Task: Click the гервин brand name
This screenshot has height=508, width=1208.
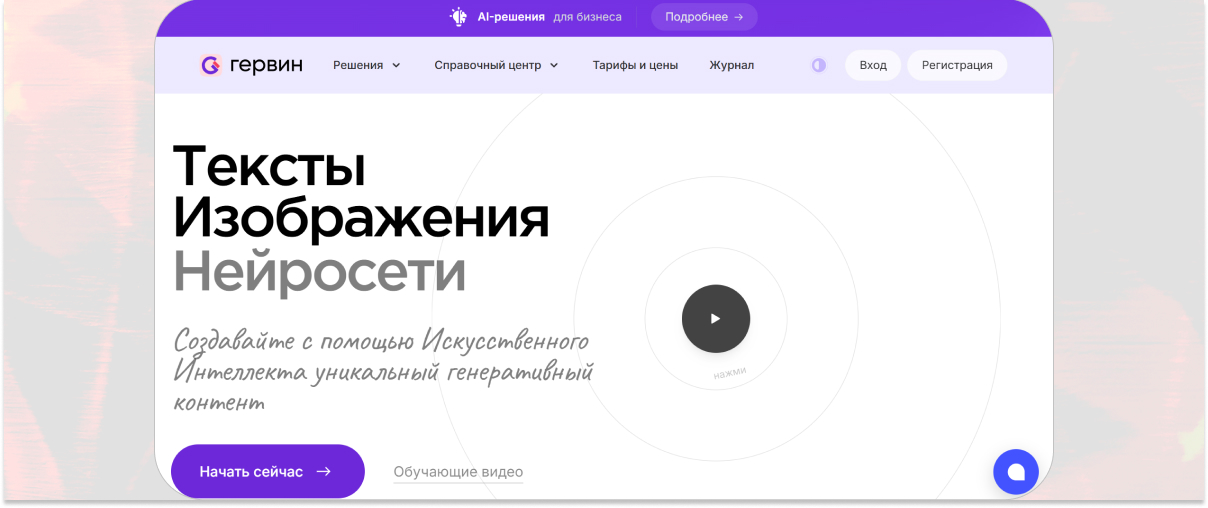Action: (266, 65)
